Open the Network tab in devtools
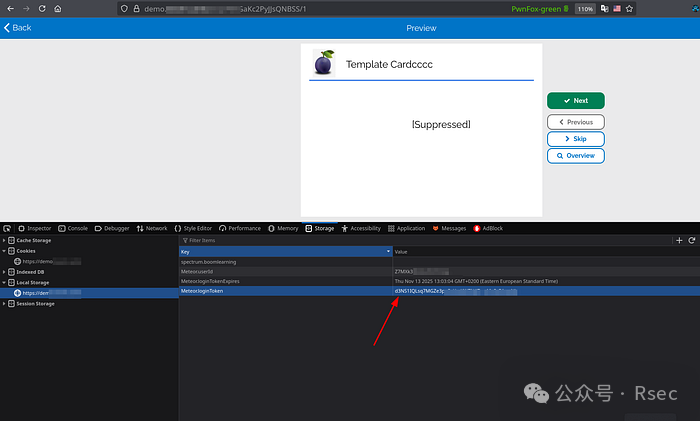700x421 pixels. [x=152, y=228]
